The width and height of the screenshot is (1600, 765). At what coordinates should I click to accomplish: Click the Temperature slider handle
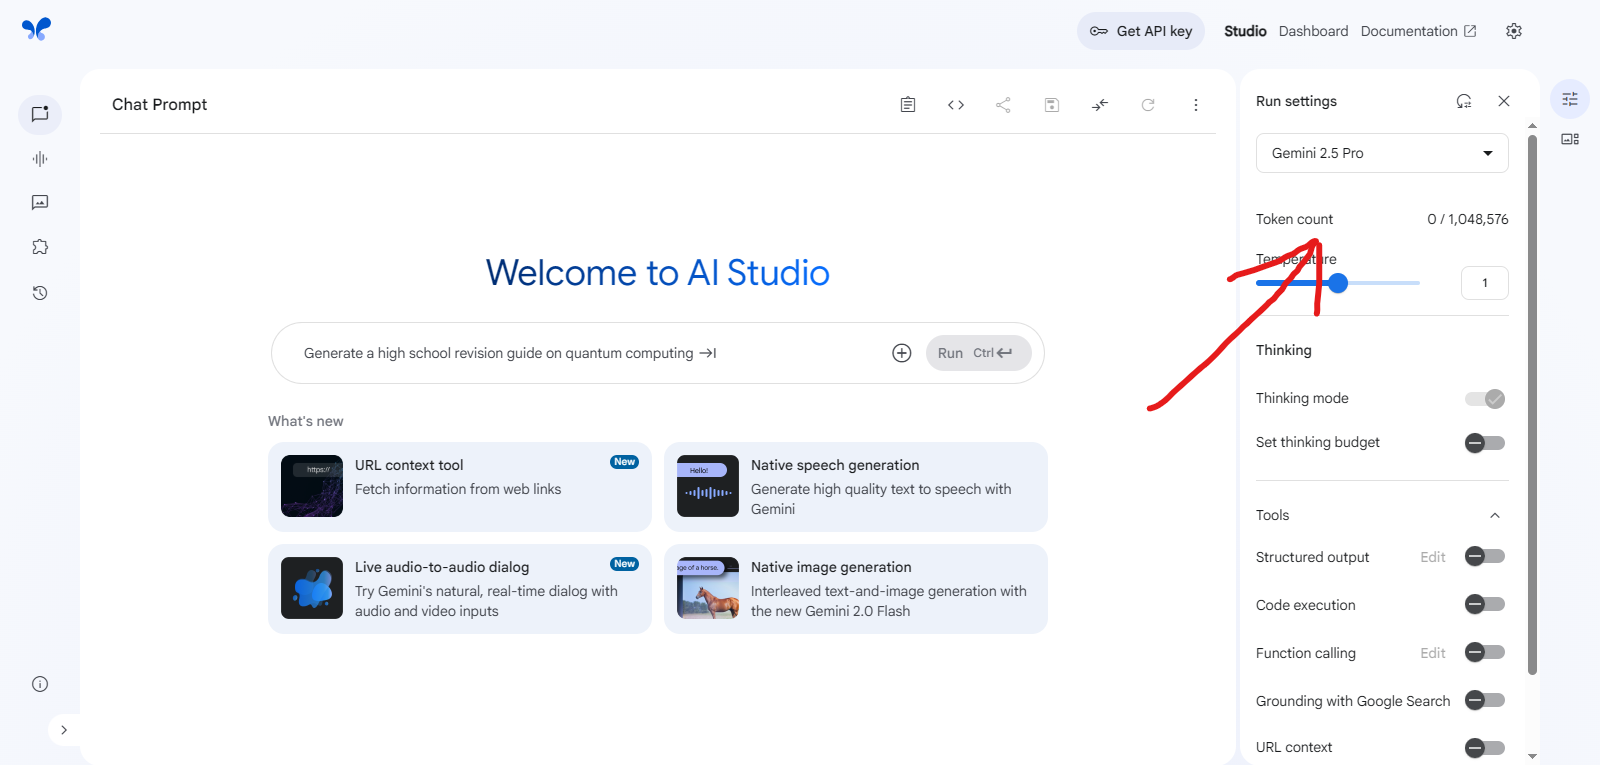1338,283
